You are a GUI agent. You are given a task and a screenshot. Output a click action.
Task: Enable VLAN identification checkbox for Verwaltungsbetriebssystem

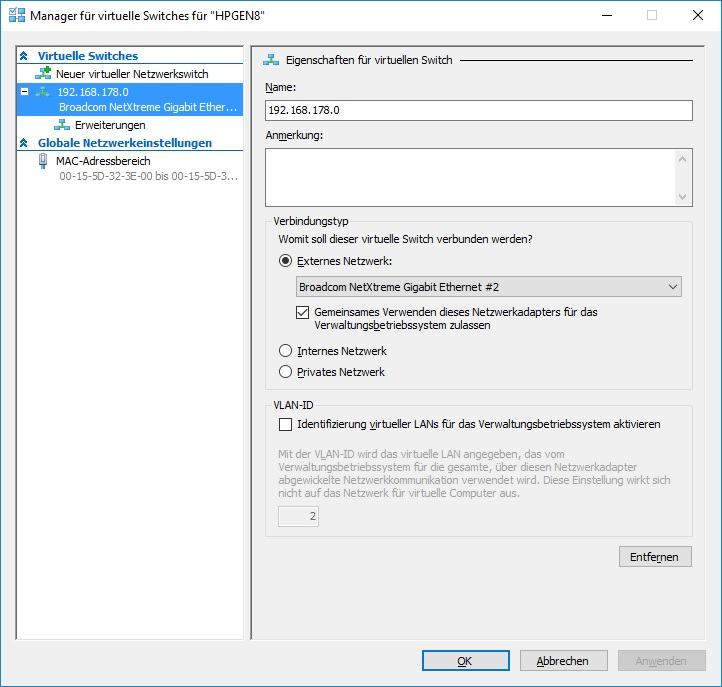click(285, 425)
